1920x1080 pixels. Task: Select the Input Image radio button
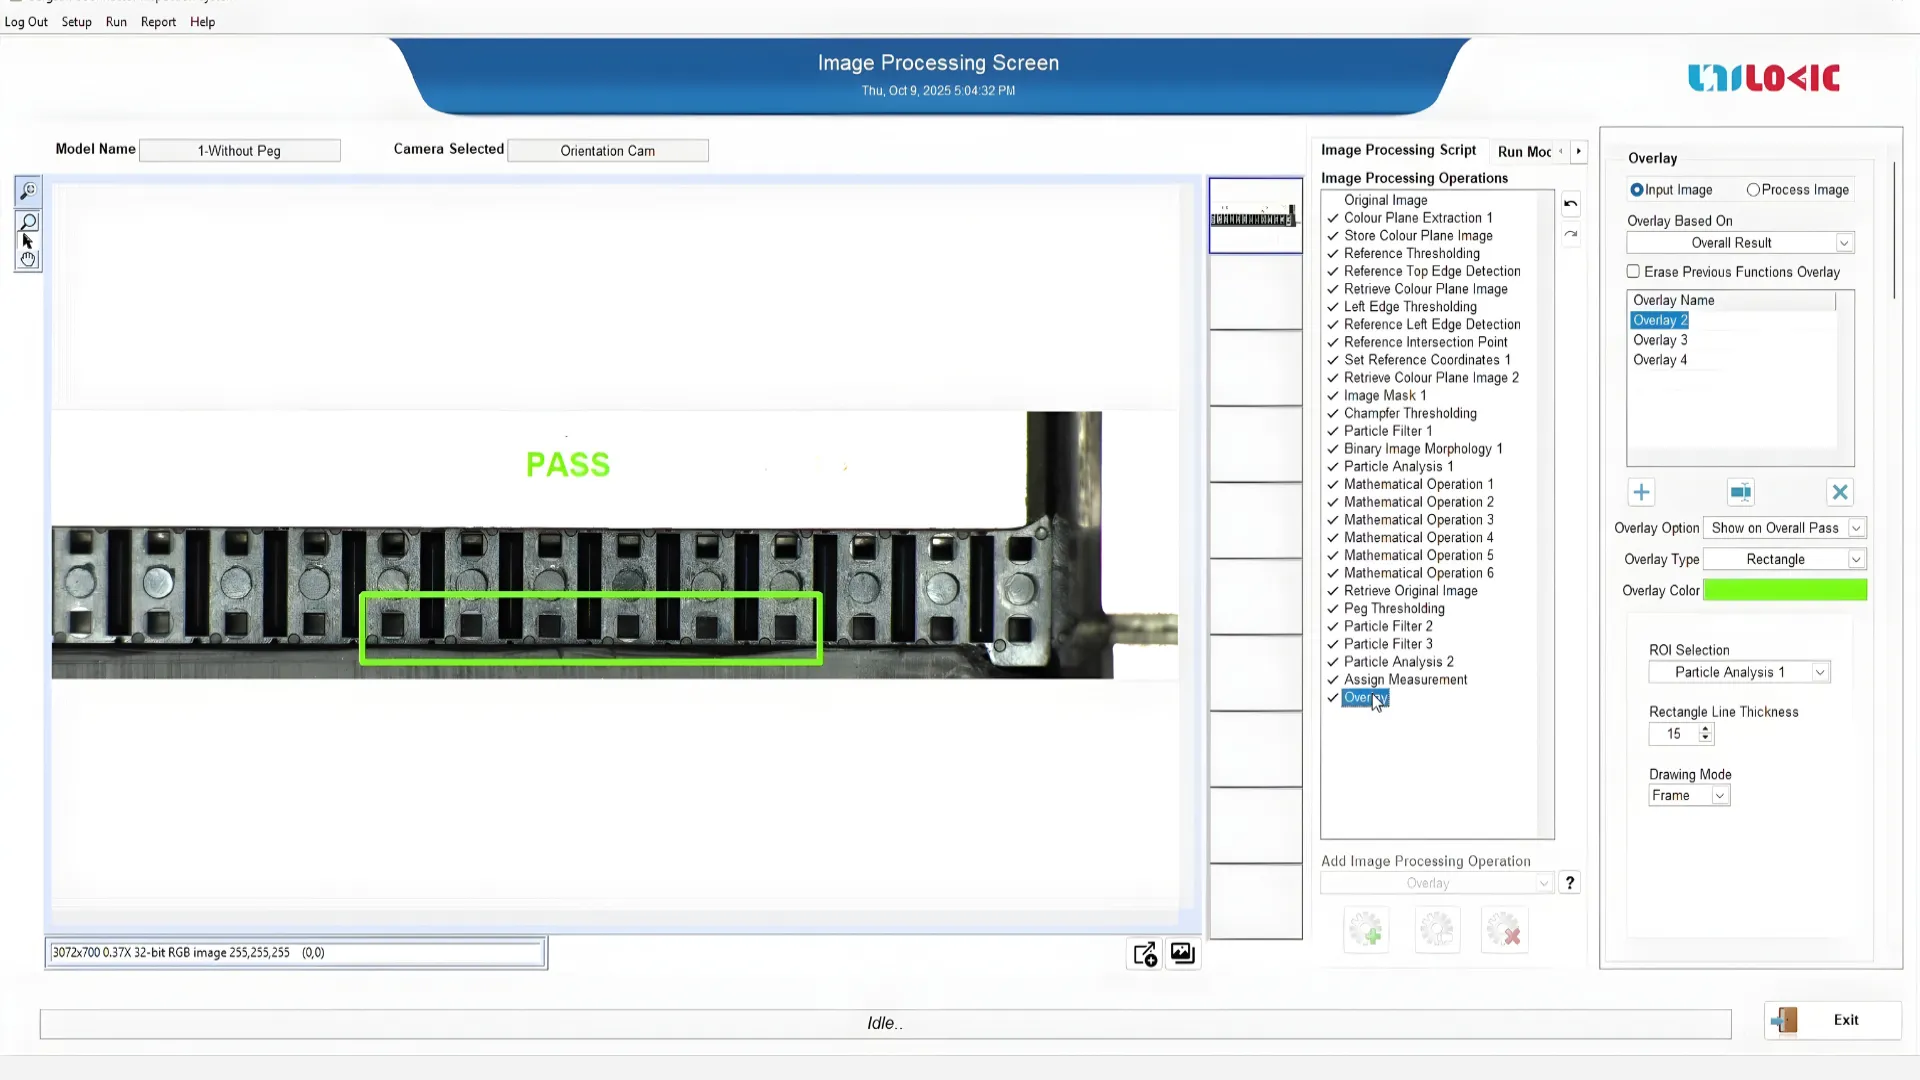point(1637,190)
